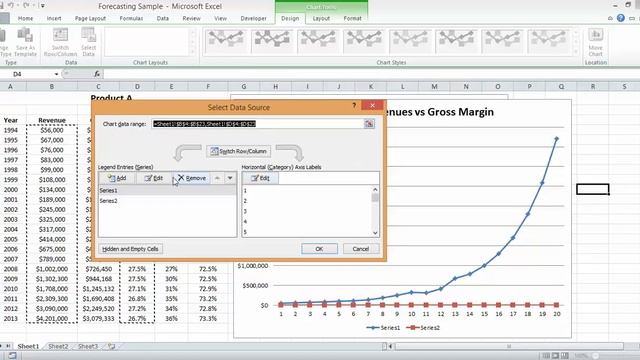
Task: Collapse dialog via range selector icon
Action: [x=369, y=124]
